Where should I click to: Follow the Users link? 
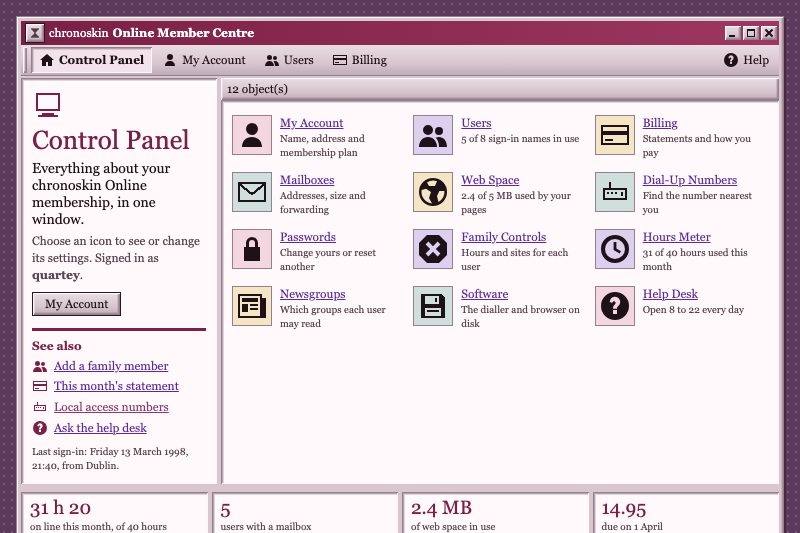pyautogui.click(x=476, y=123)
